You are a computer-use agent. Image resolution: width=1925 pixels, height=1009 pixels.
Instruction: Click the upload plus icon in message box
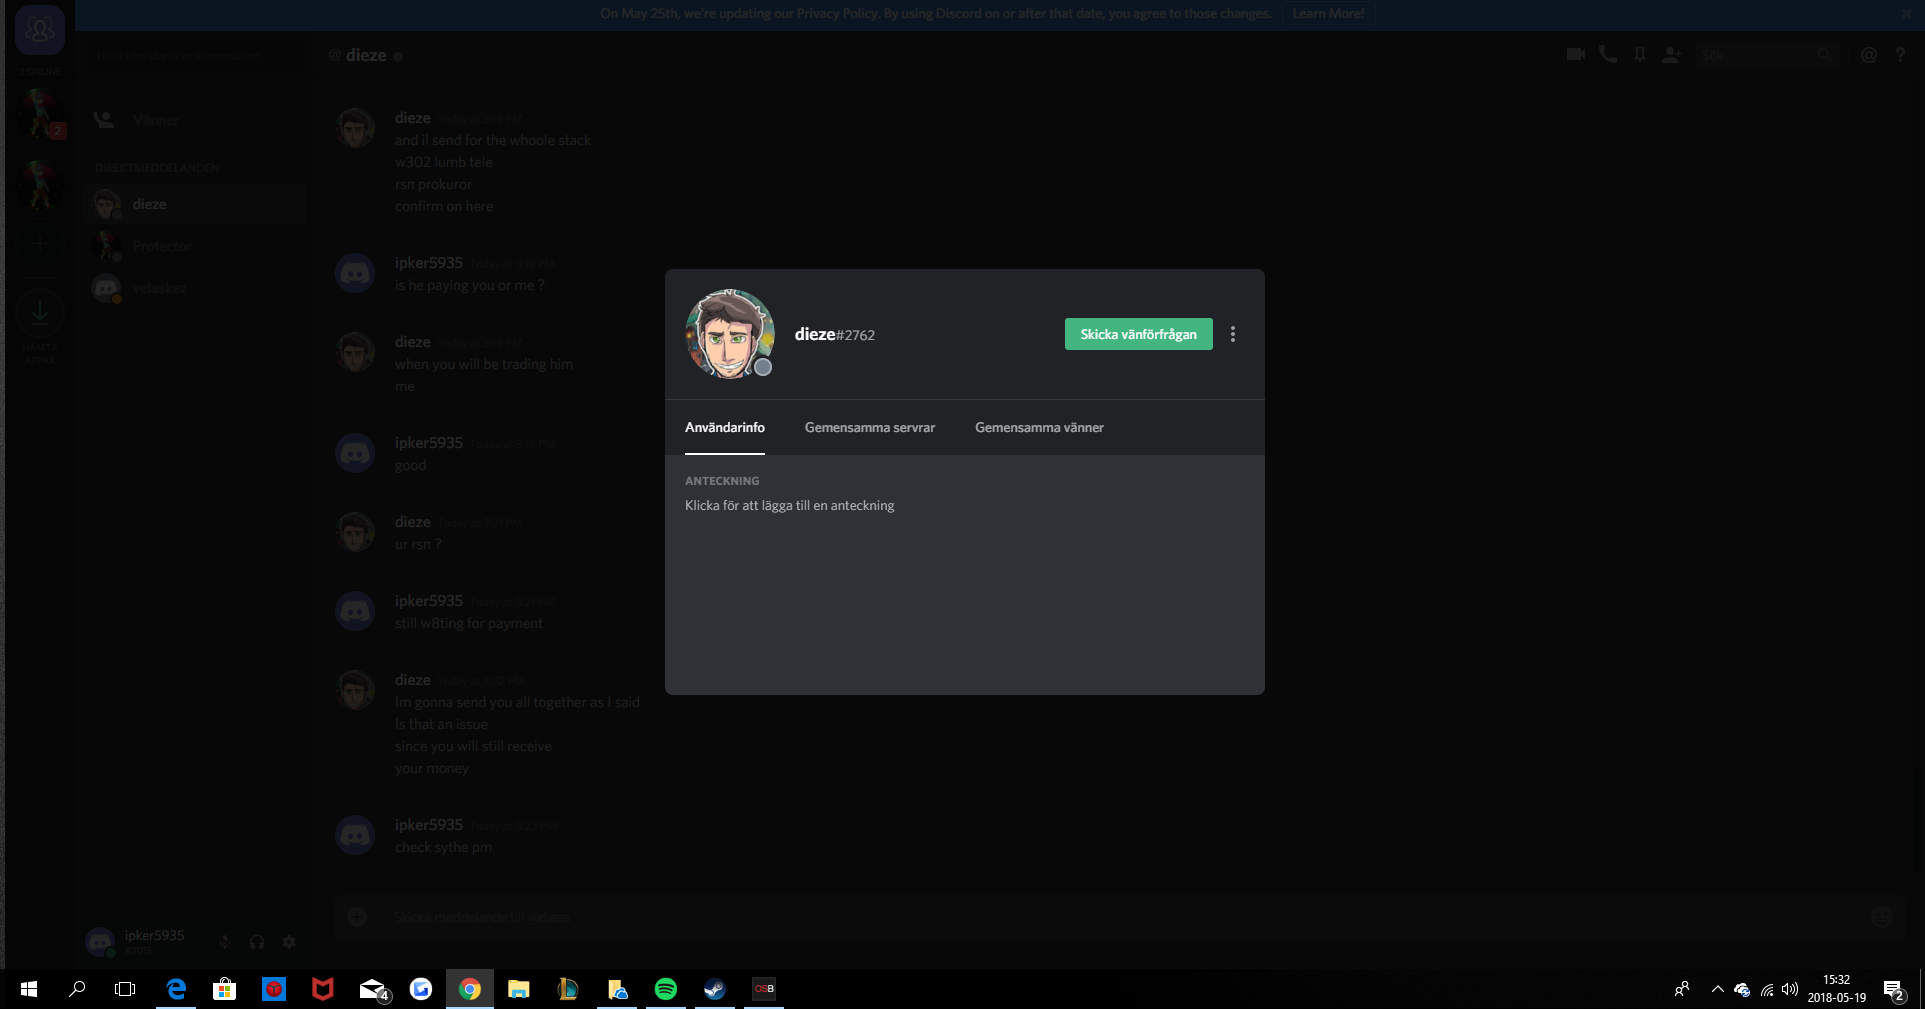tap(357, 917)
